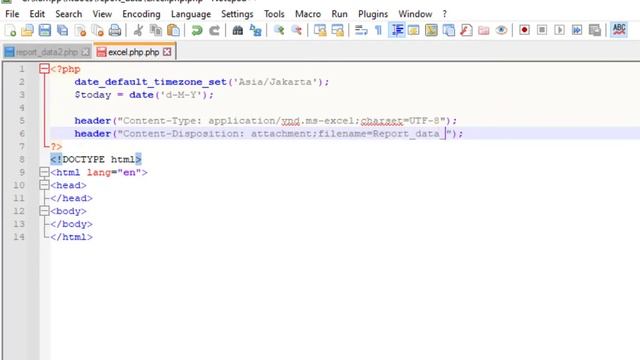Click line number 6 in the margin
The width and height of the screenshot is (640, 360).
click(x=22, y=133)
